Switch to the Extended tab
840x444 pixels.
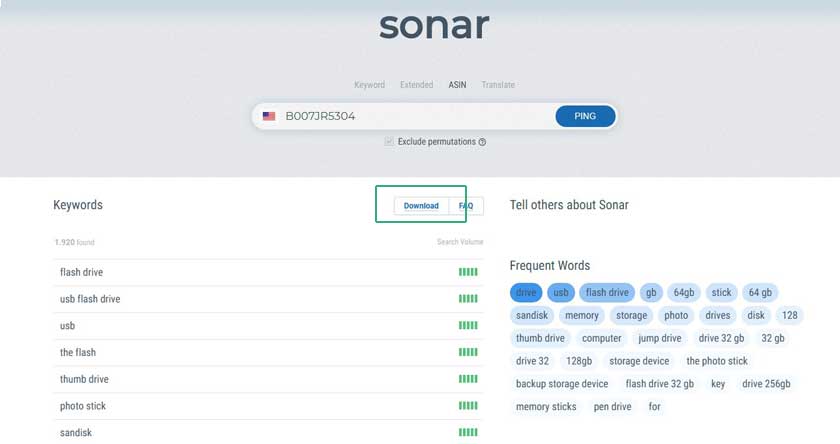click(416, 85)
